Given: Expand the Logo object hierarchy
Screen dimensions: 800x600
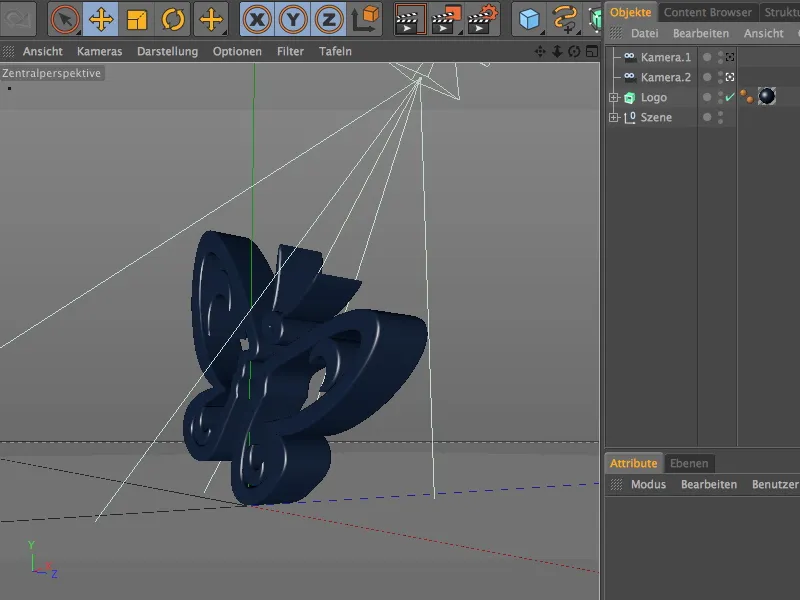Looking at the screenshot, I should click(x=614, y=97).
